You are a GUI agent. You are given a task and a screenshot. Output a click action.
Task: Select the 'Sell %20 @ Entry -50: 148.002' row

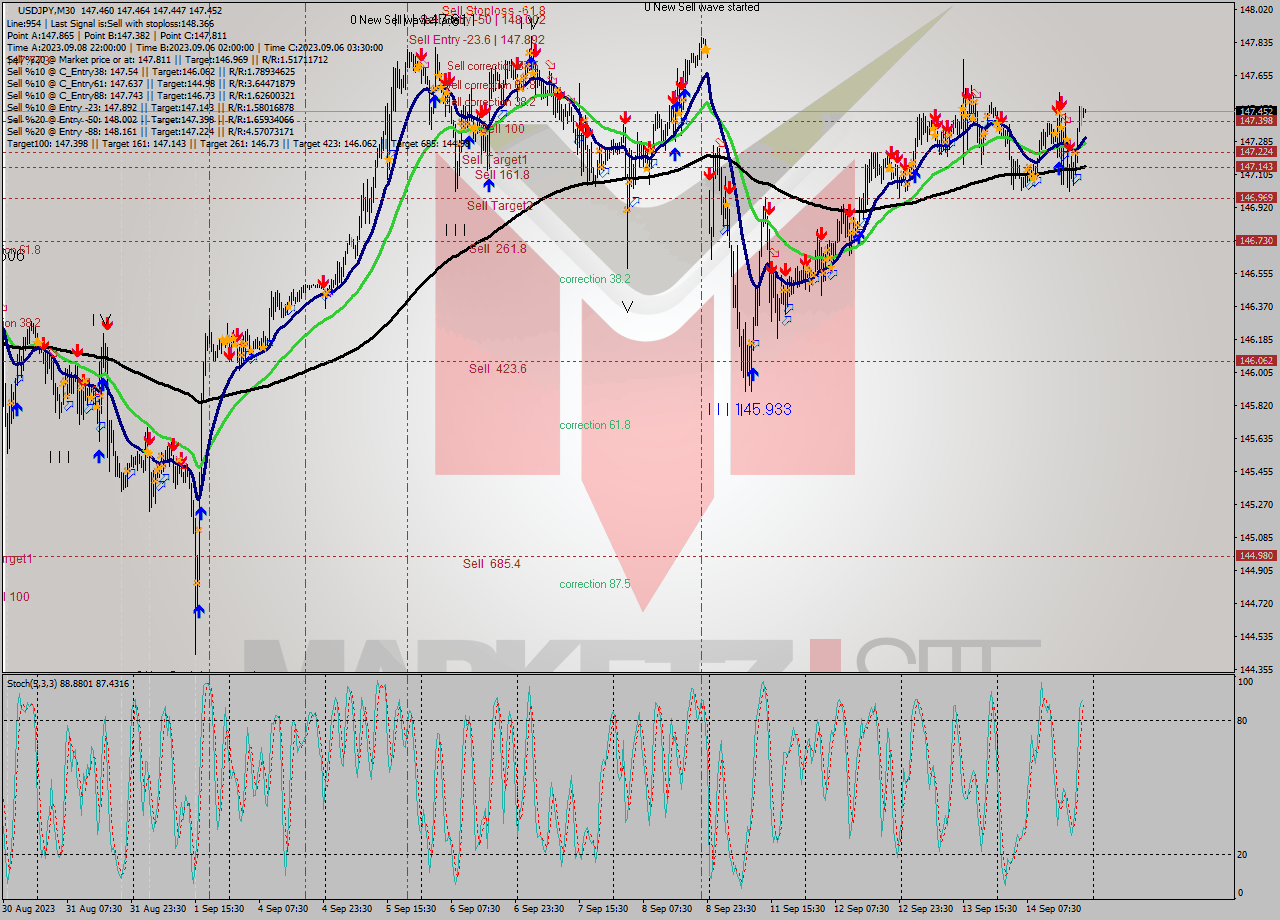pyautogui.click(x=150, y=119)
